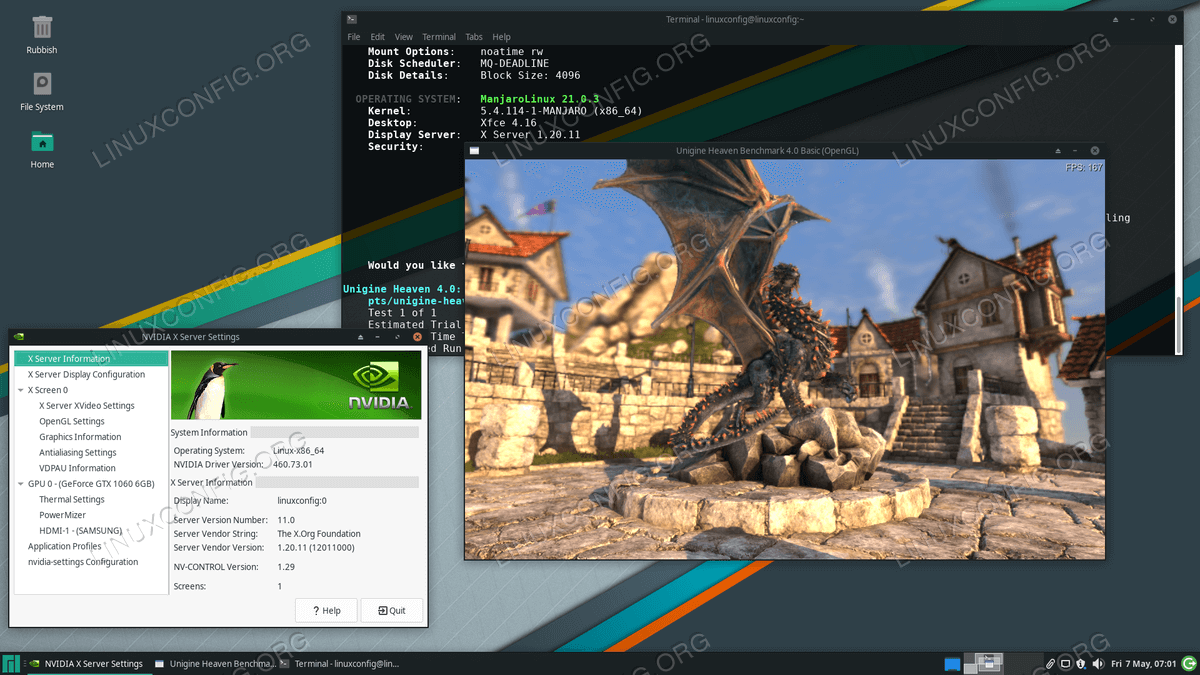Open the Help menu in Terminal
Screen dimensions: 1200x675
[501, 37]
